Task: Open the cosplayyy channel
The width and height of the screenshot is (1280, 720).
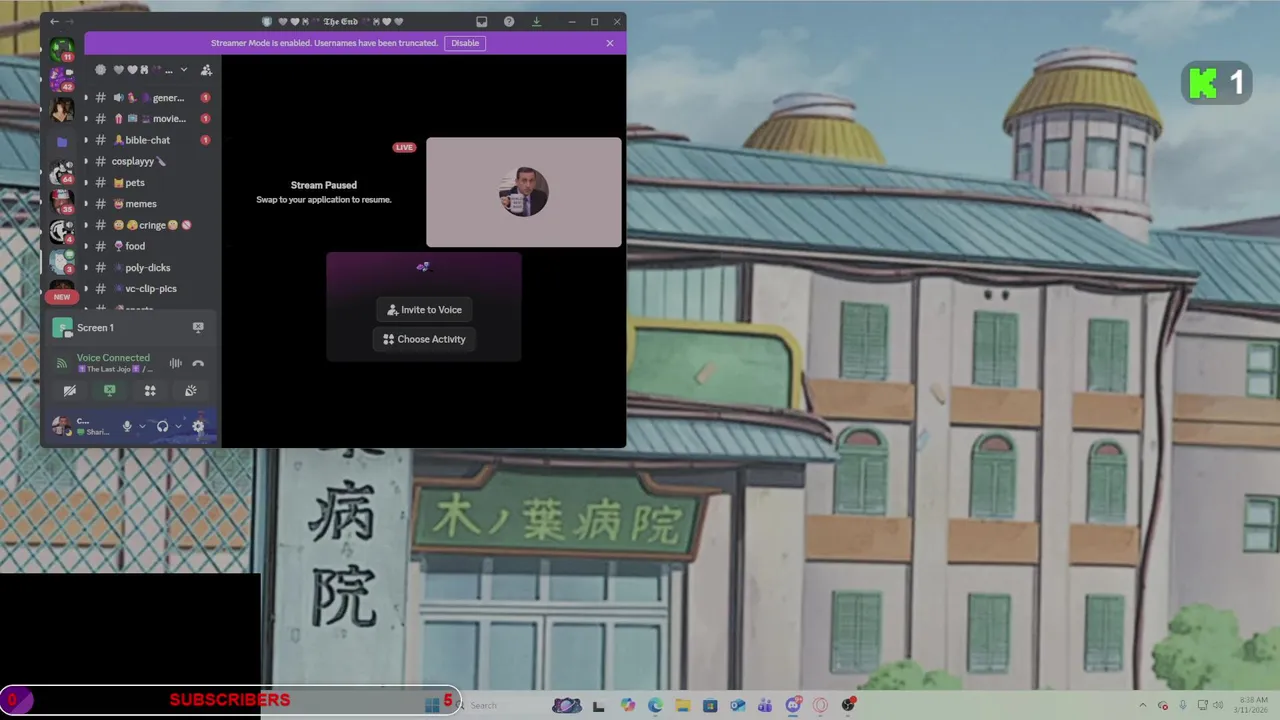Action: pos(150,161)
